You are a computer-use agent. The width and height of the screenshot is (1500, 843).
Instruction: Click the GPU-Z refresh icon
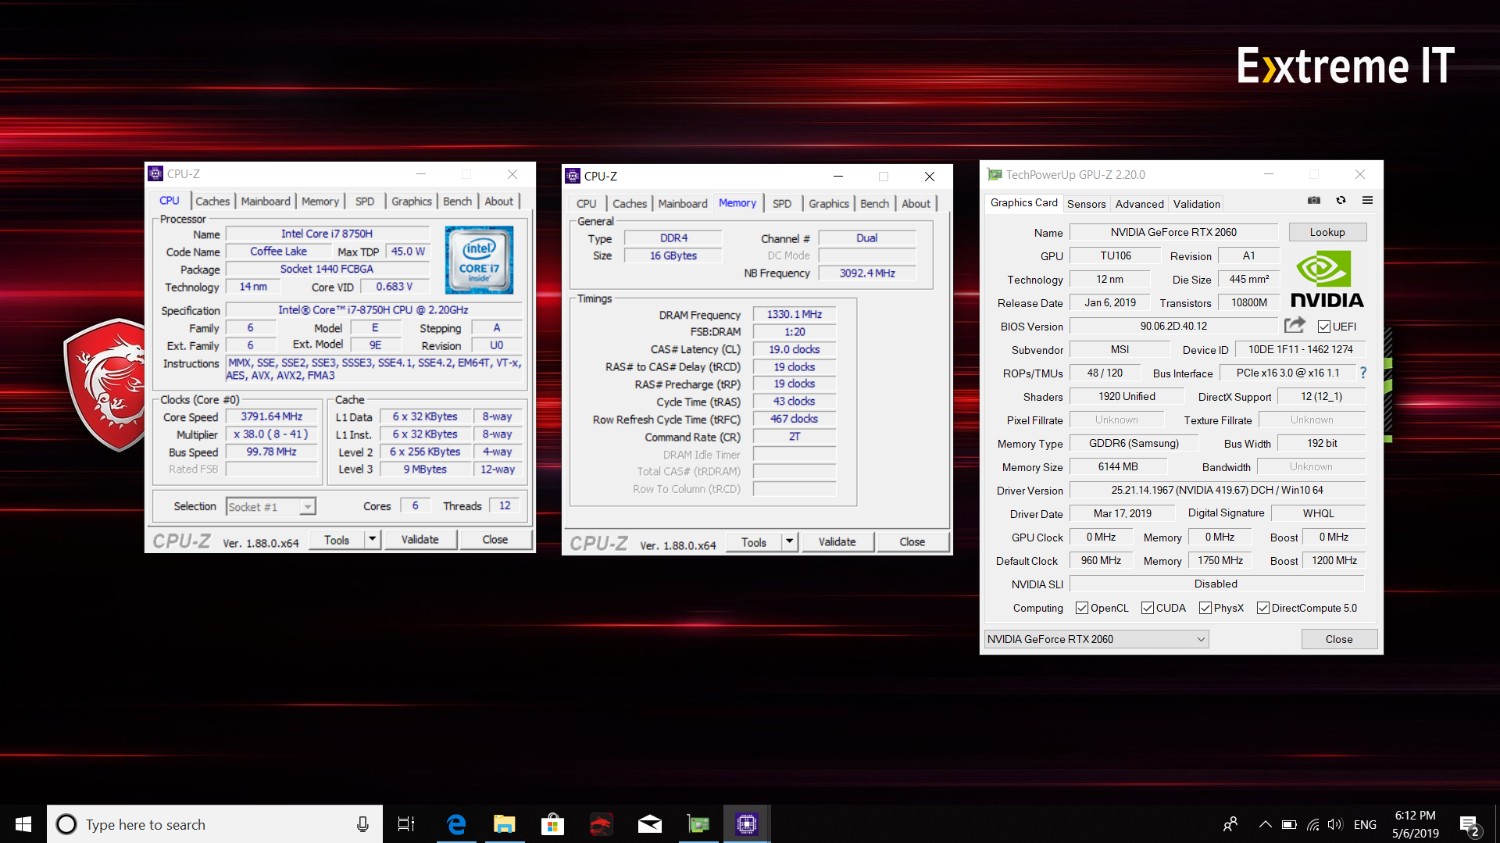[1341, 200]
